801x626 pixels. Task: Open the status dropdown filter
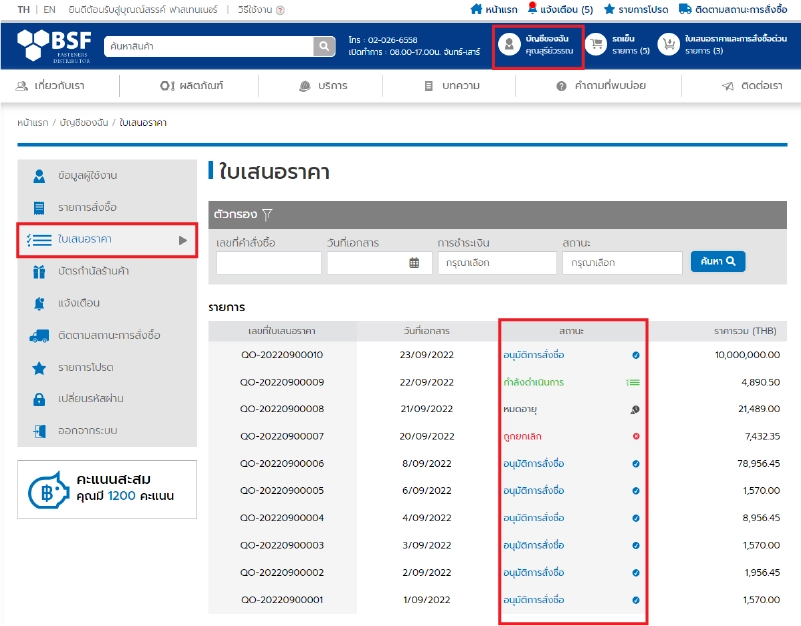coord(621,263)
